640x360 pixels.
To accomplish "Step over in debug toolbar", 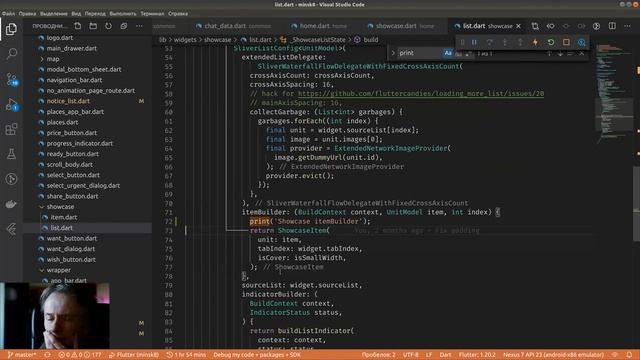I will (489, 42).
